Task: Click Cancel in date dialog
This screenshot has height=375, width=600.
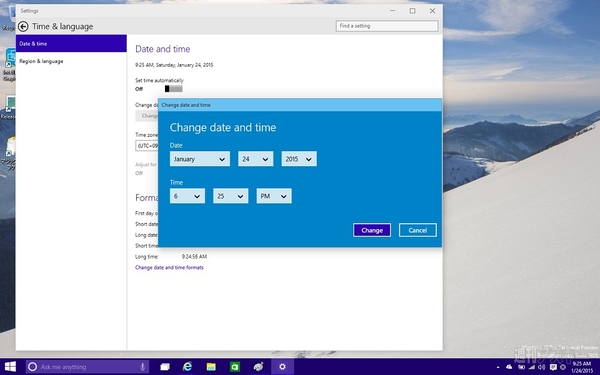Action: [x=417, y=230]
